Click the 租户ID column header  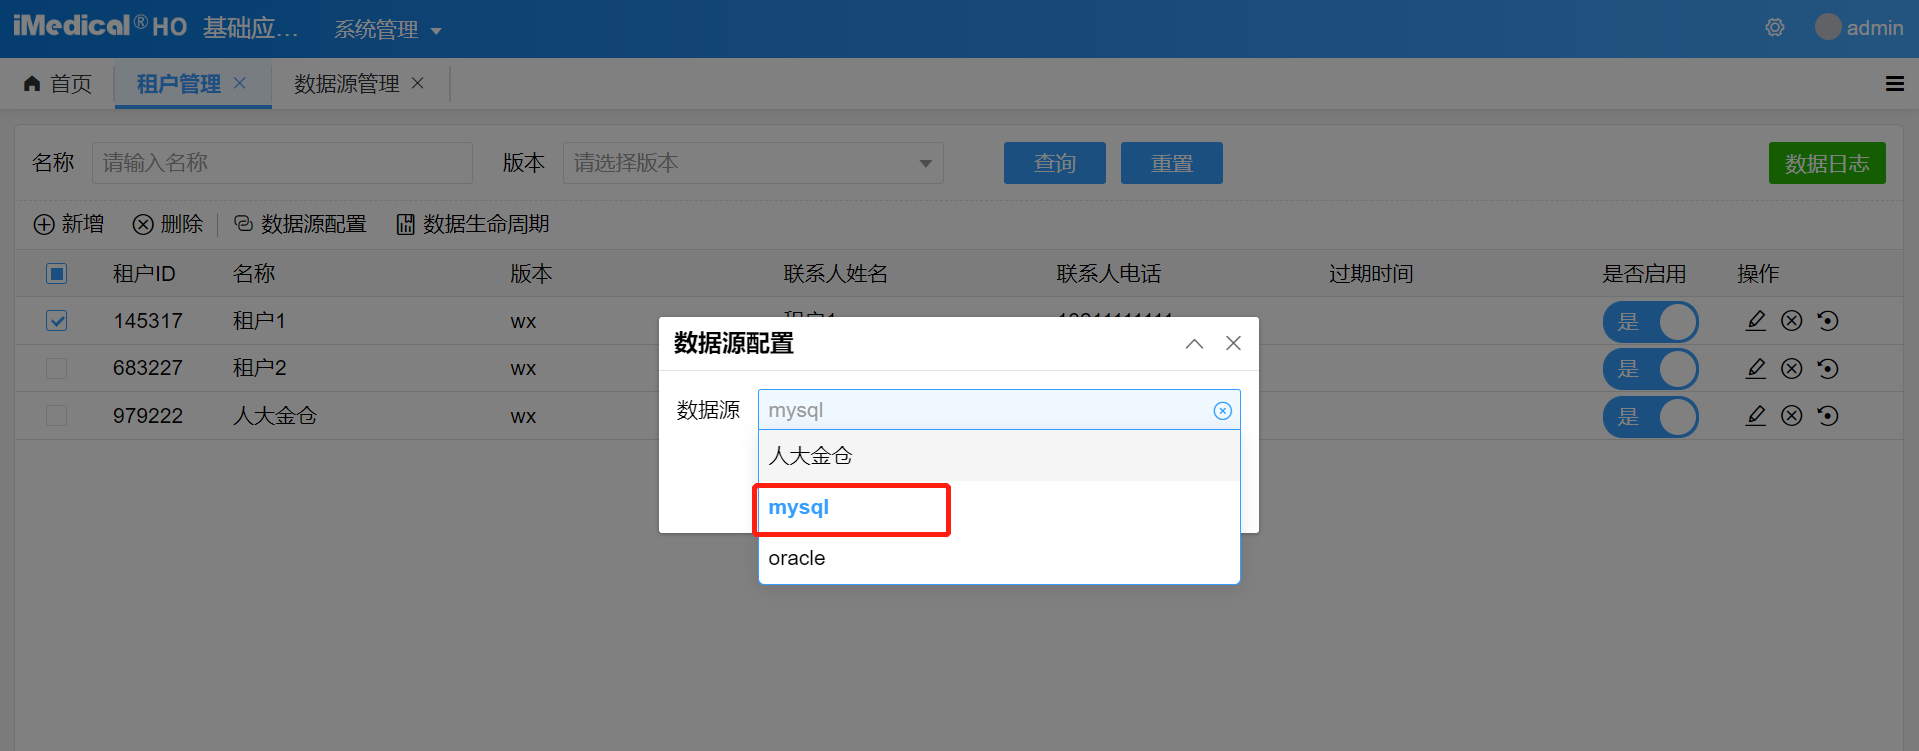[x=144, y=274]
